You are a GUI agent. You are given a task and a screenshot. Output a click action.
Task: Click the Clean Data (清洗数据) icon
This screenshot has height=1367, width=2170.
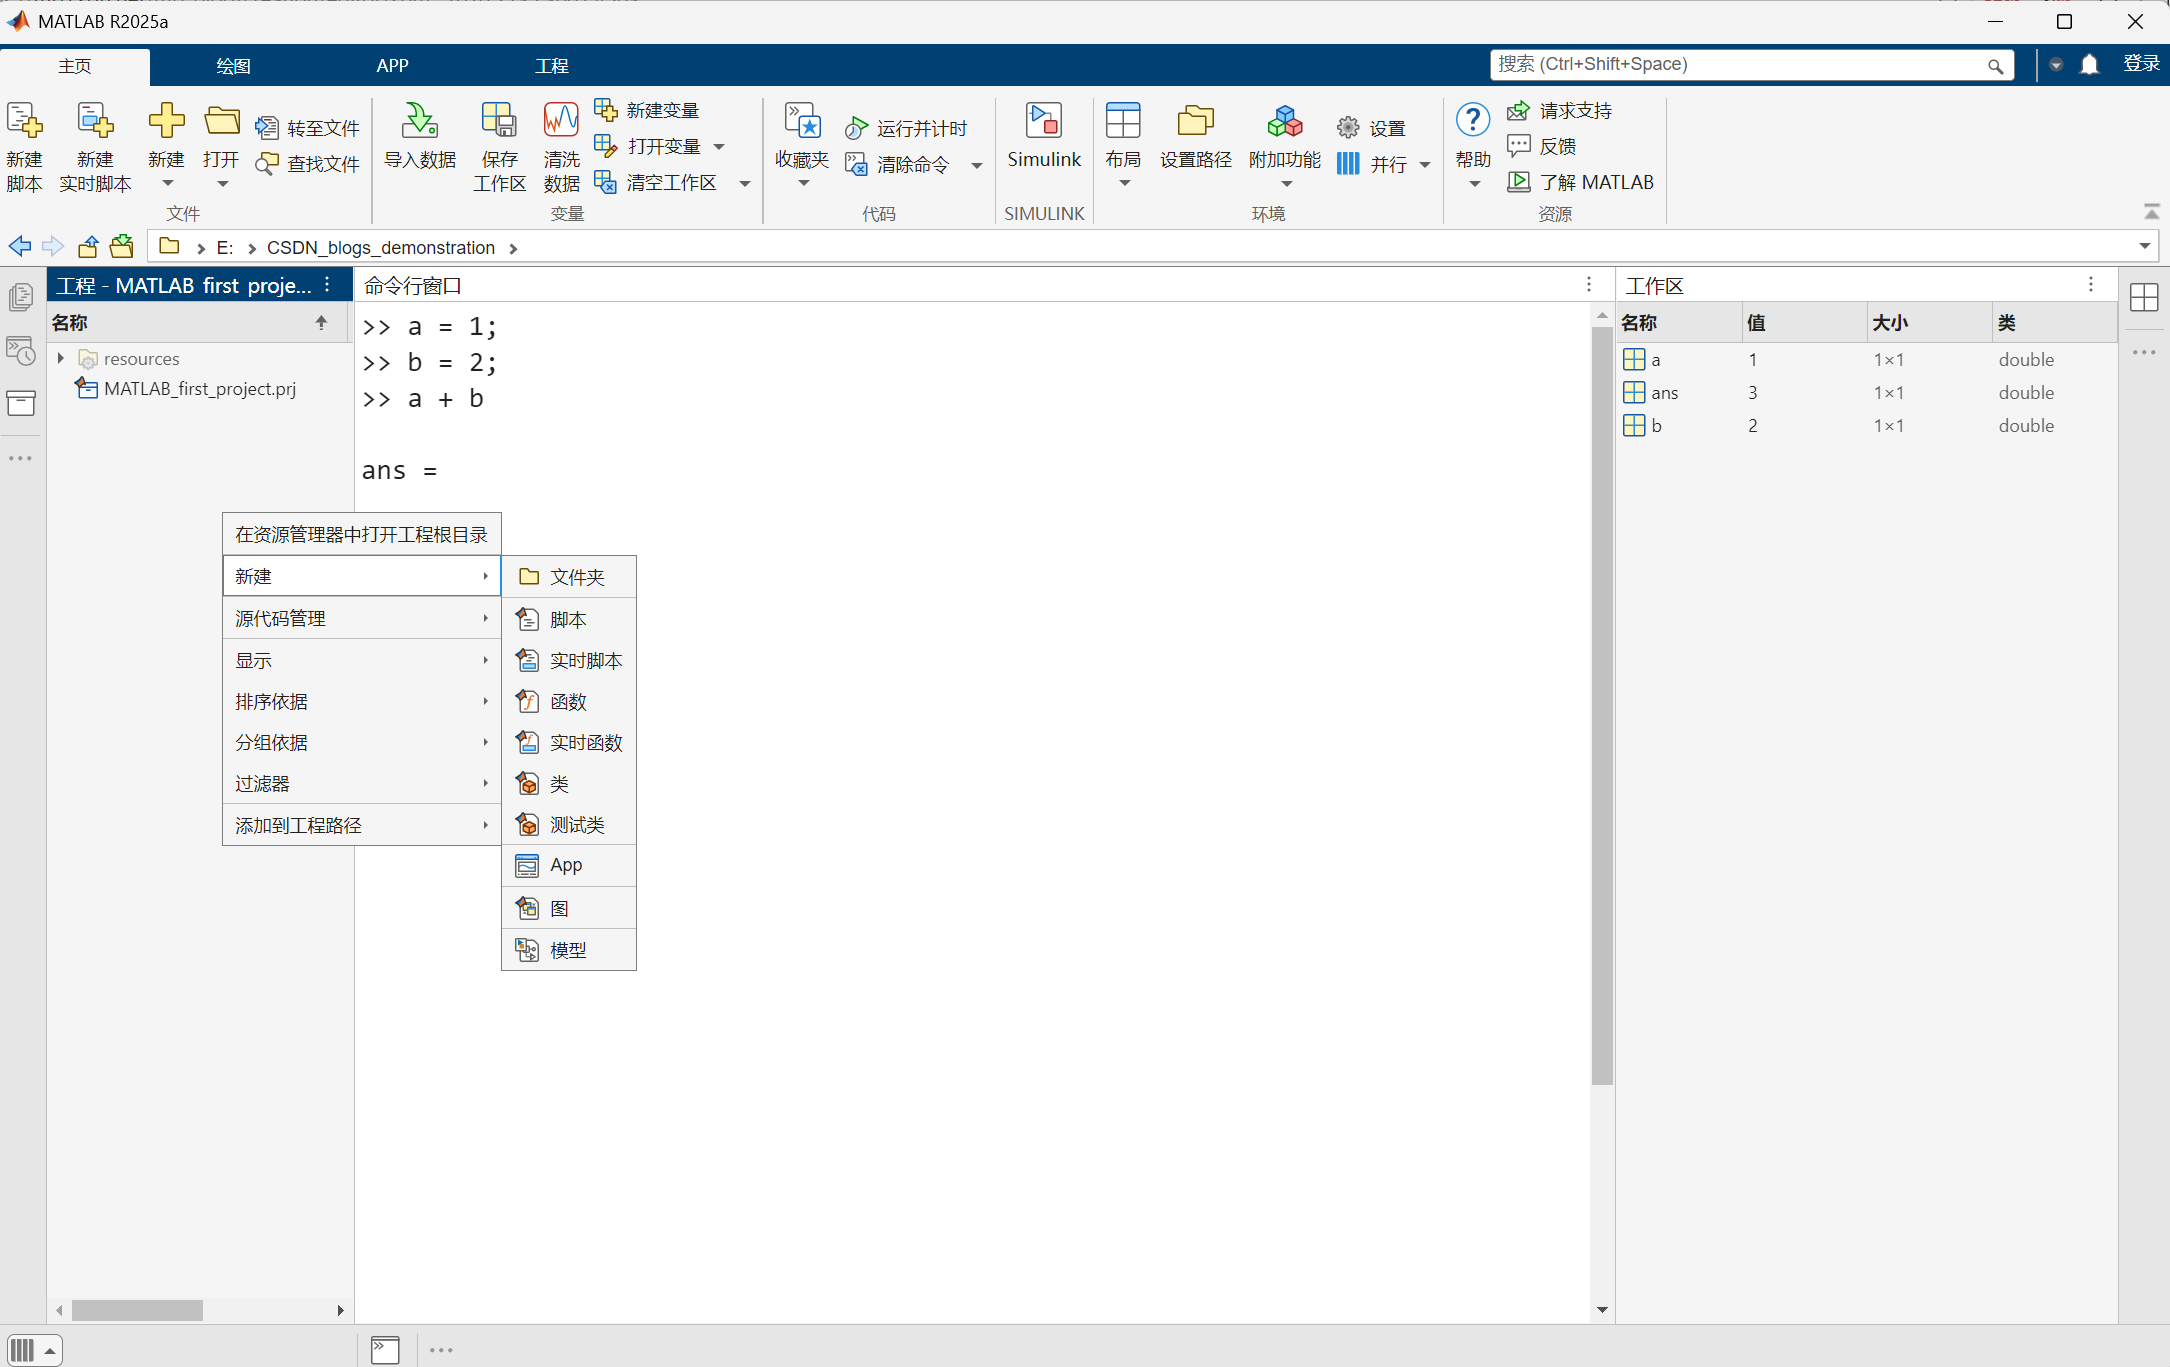coord(561,122)
